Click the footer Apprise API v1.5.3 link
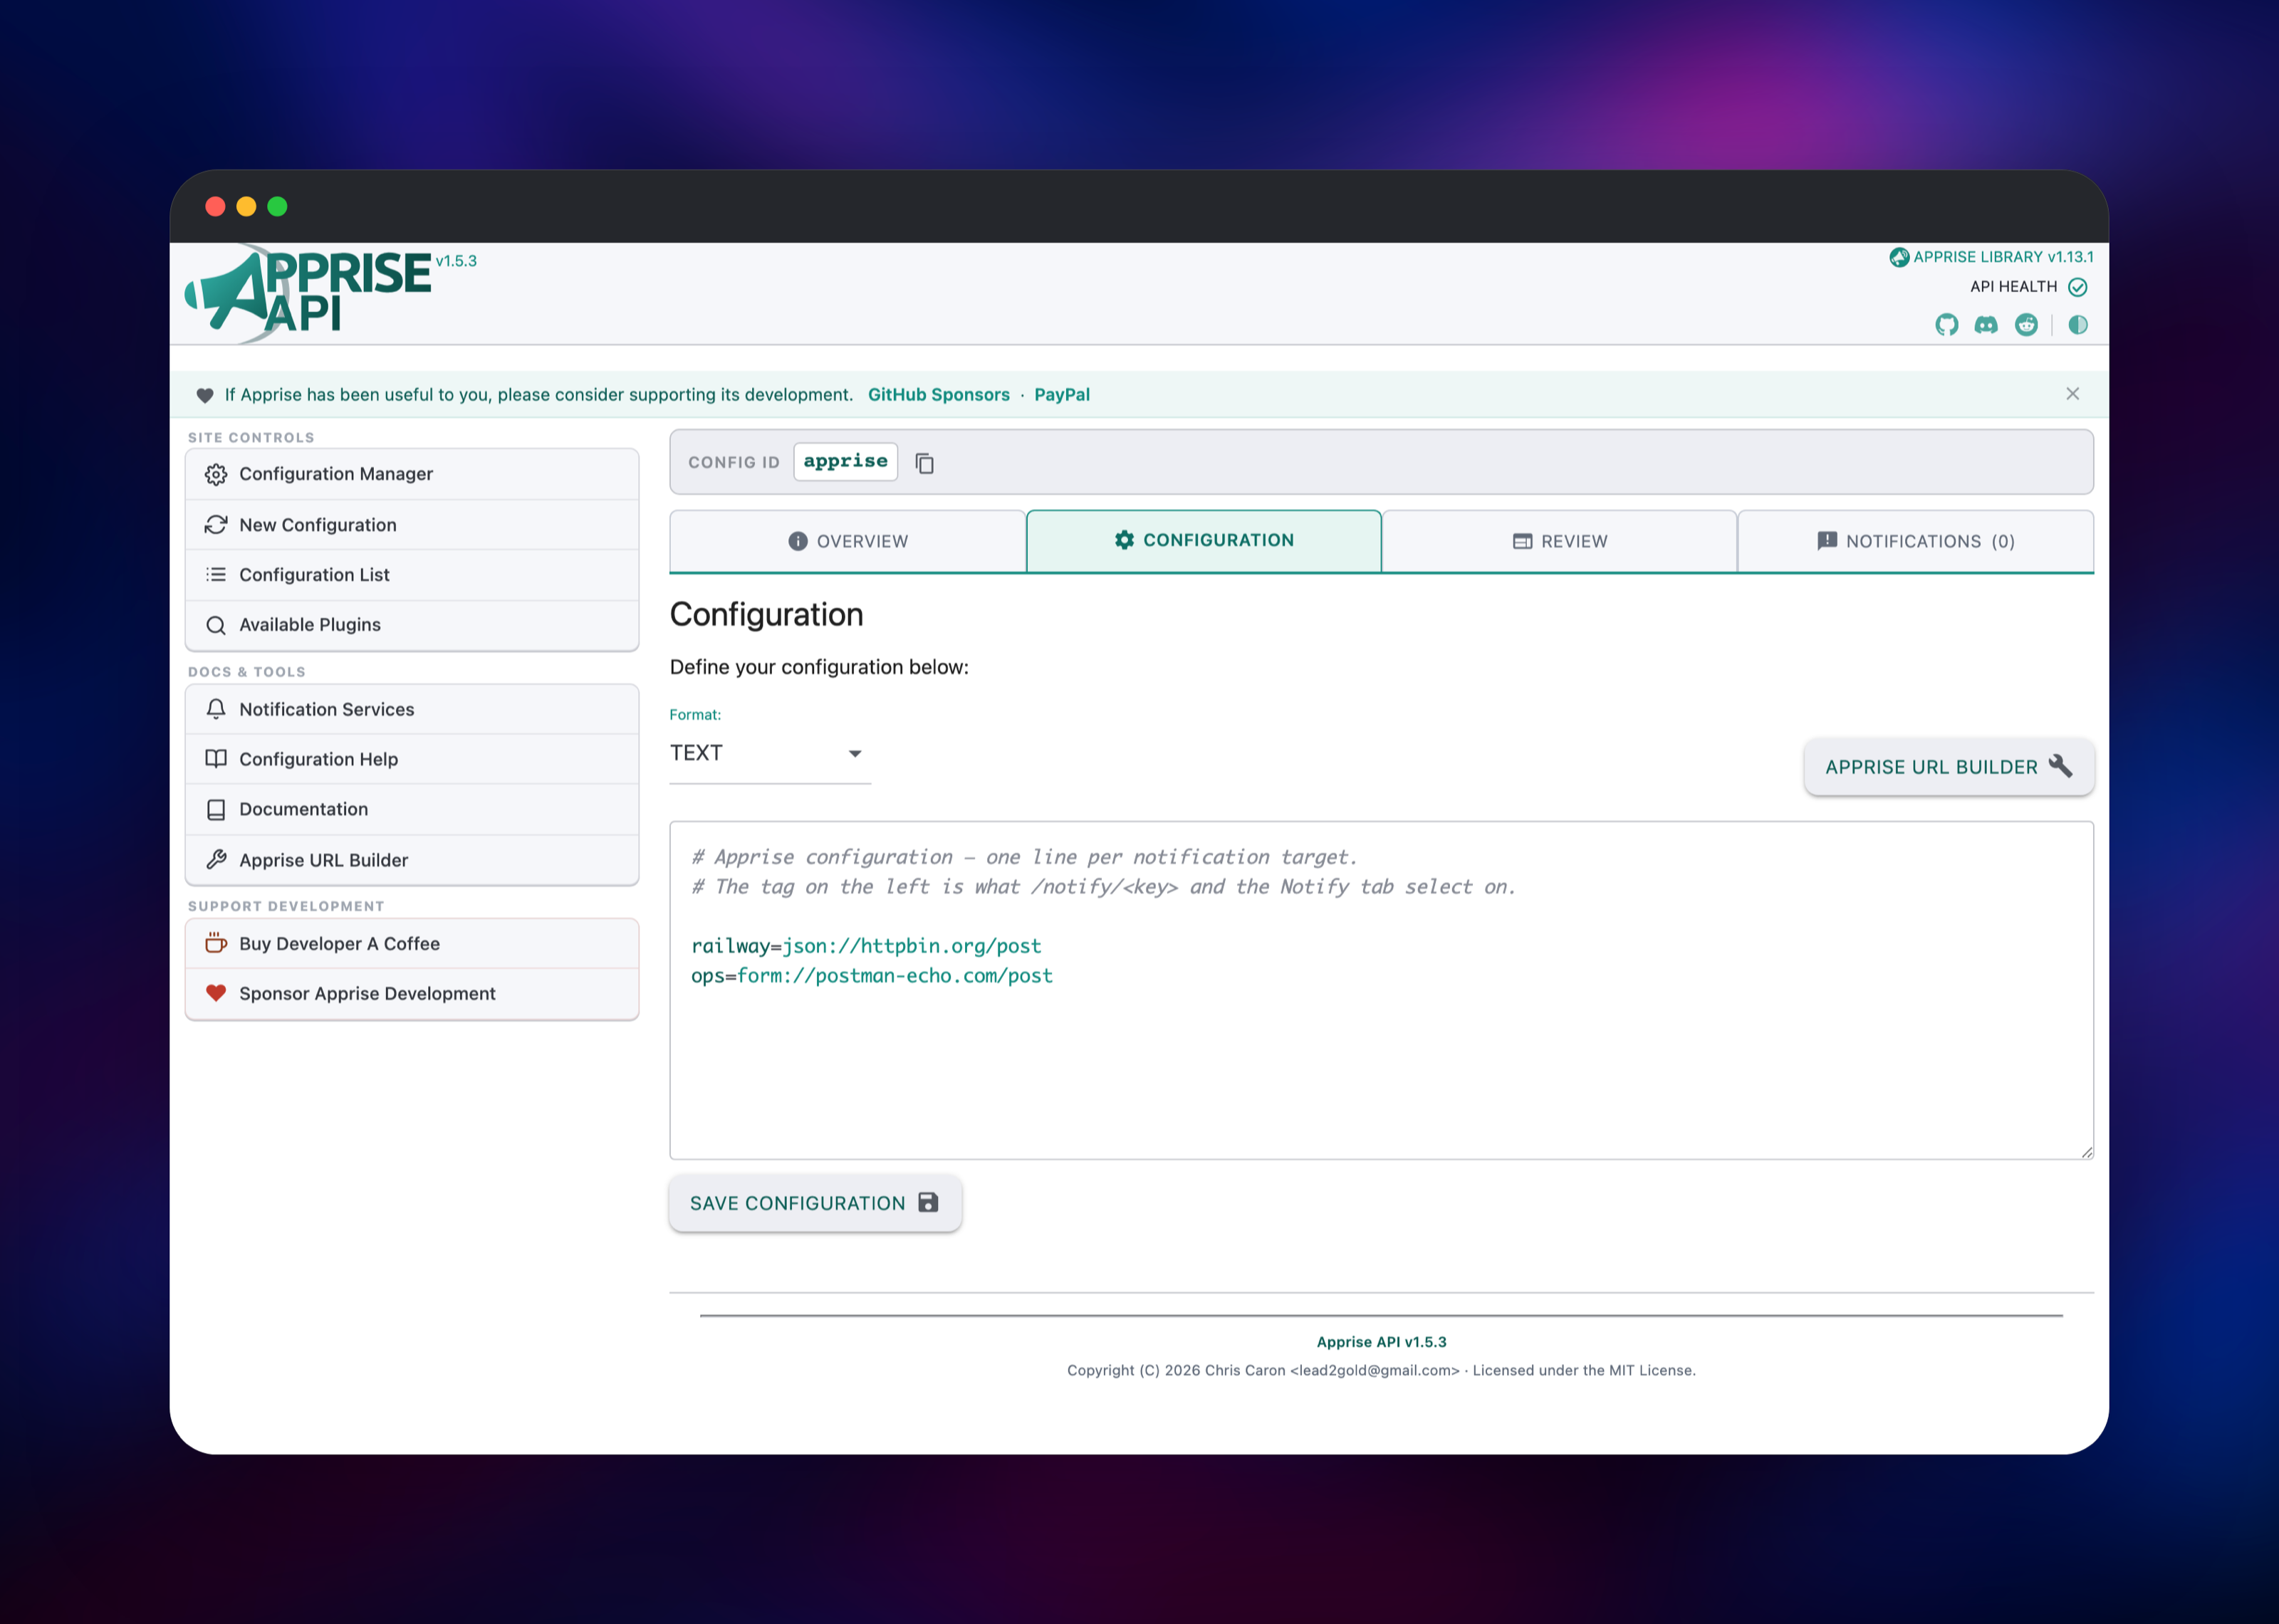The width and height of the screenshot is (2279, 1624). pos(1381,1342)
